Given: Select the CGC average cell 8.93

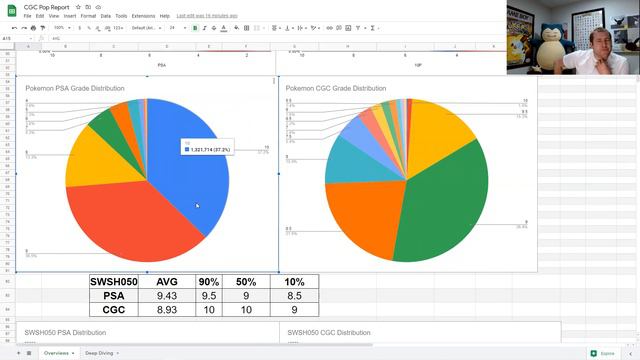Looking at the screenshot, I should (167, 310).
